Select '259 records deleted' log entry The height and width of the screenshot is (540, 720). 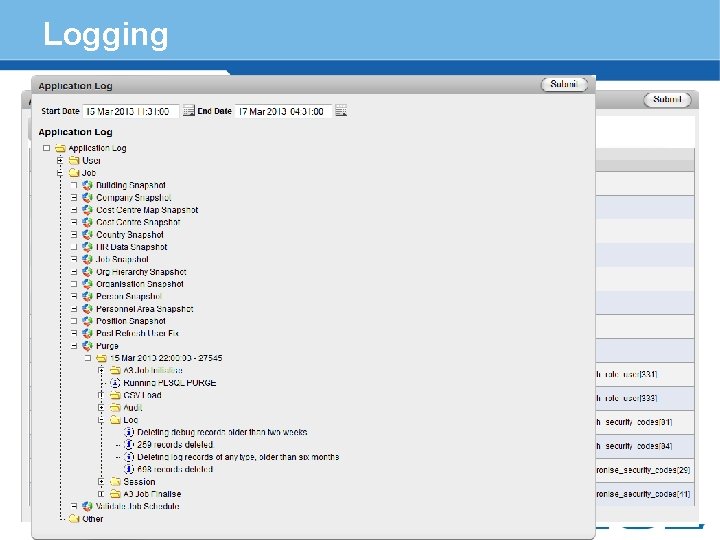(175, 444)
